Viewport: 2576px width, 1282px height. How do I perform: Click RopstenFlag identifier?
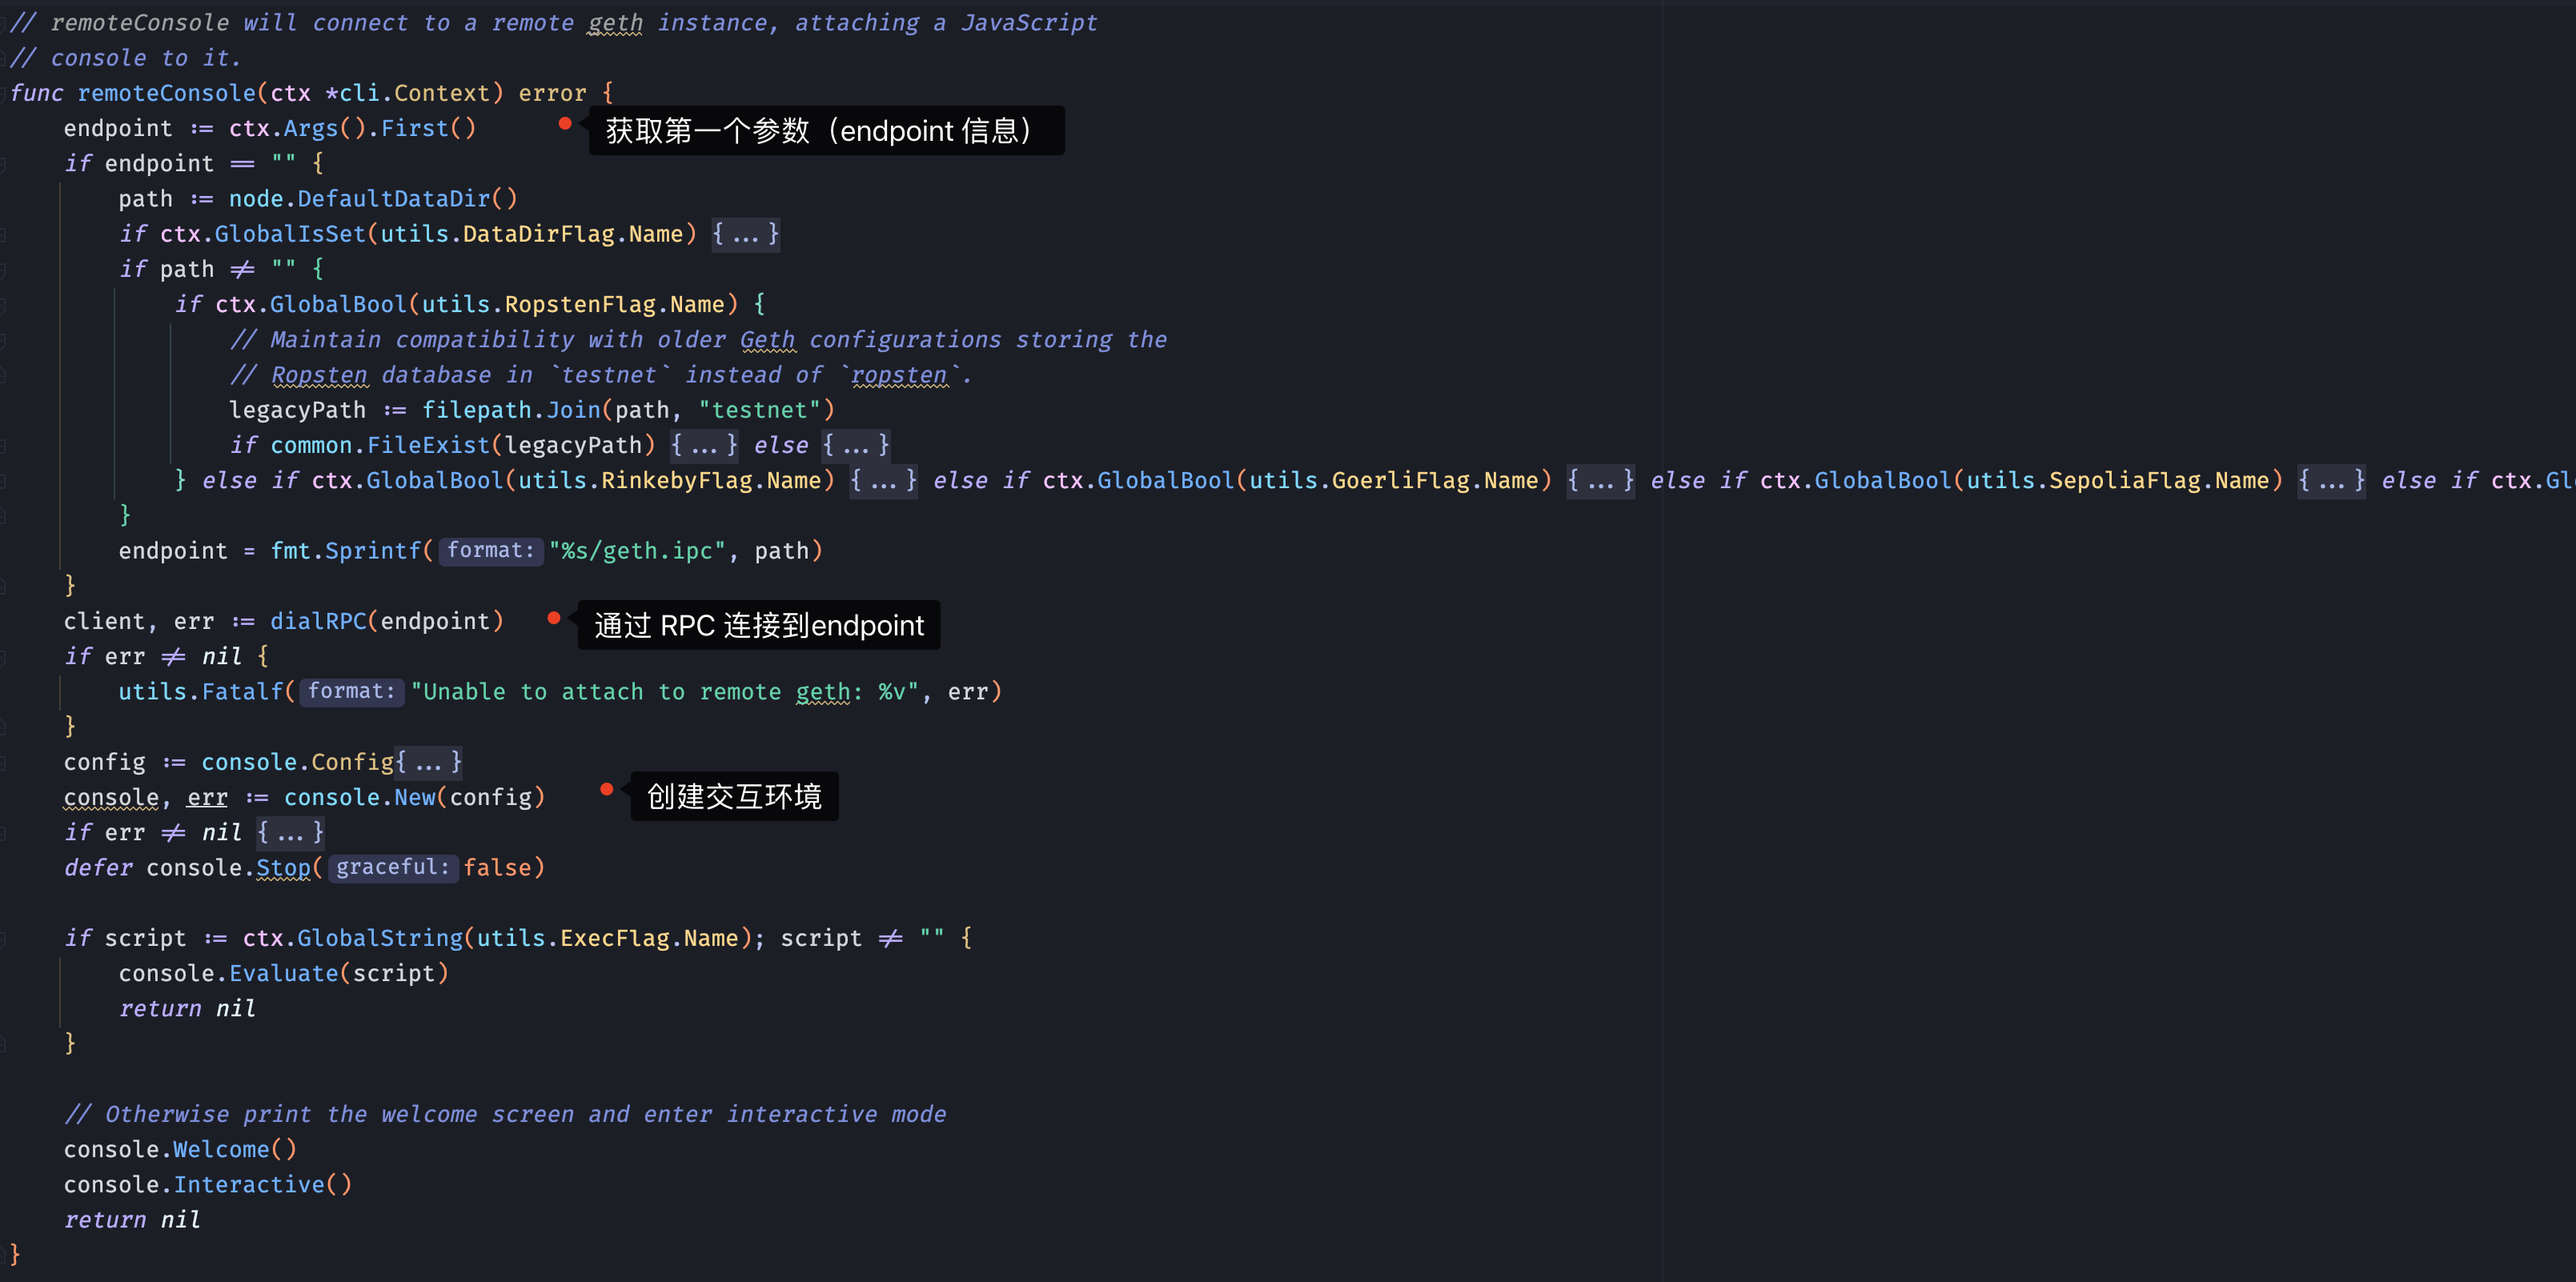click(x=580, y=305)
